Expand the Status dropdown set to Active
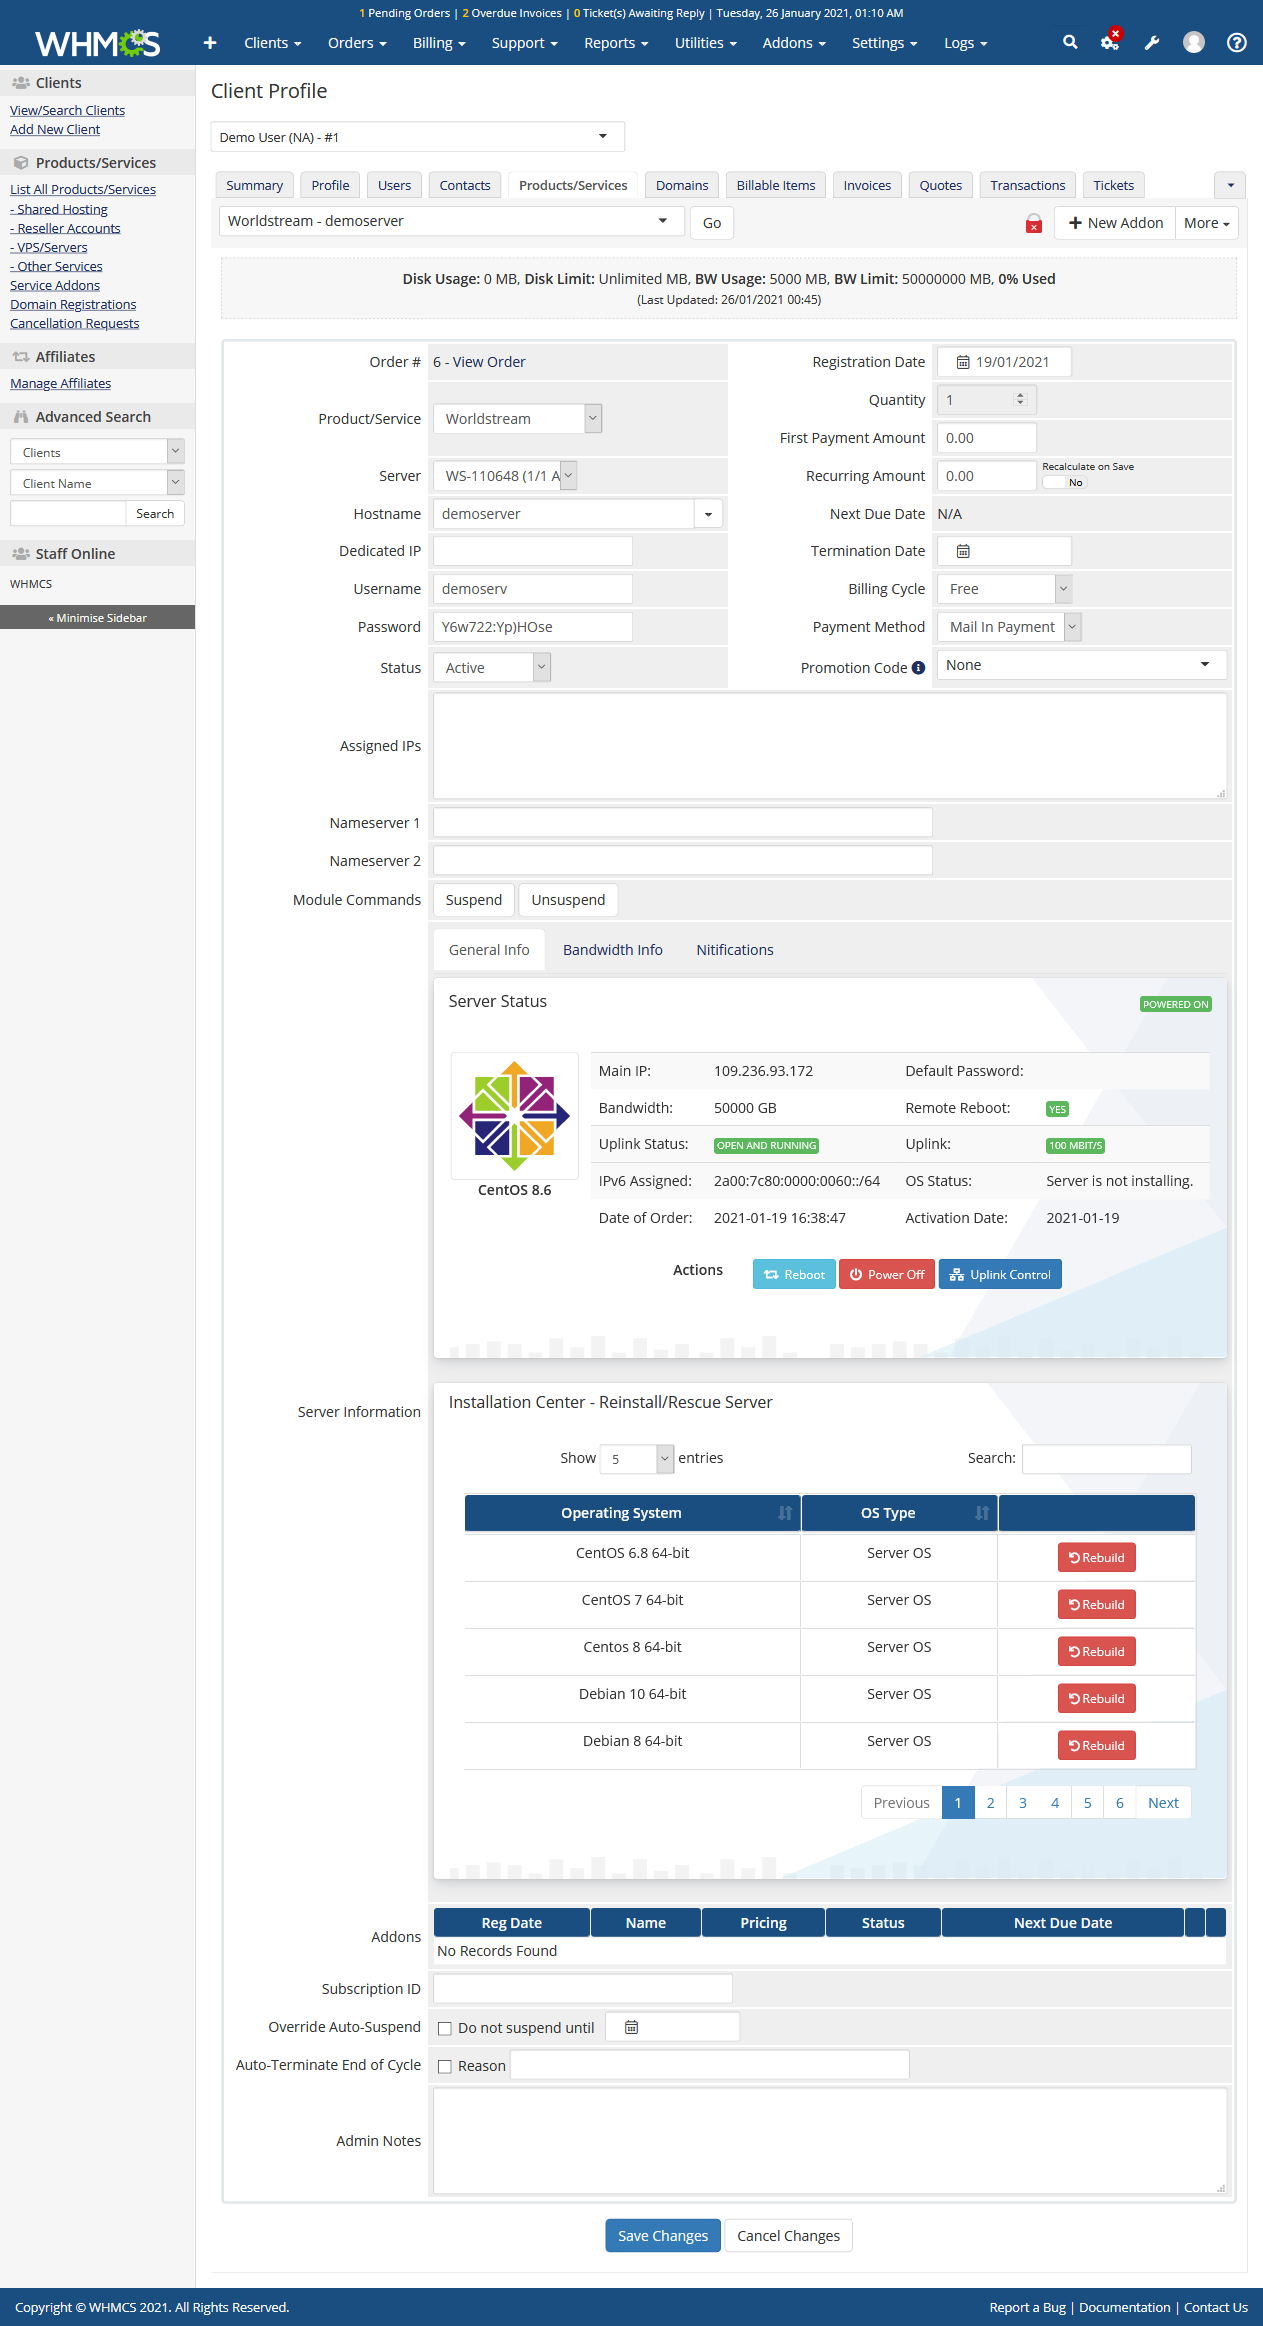This screenshot has width=1263, height=2326. point(492,668)
